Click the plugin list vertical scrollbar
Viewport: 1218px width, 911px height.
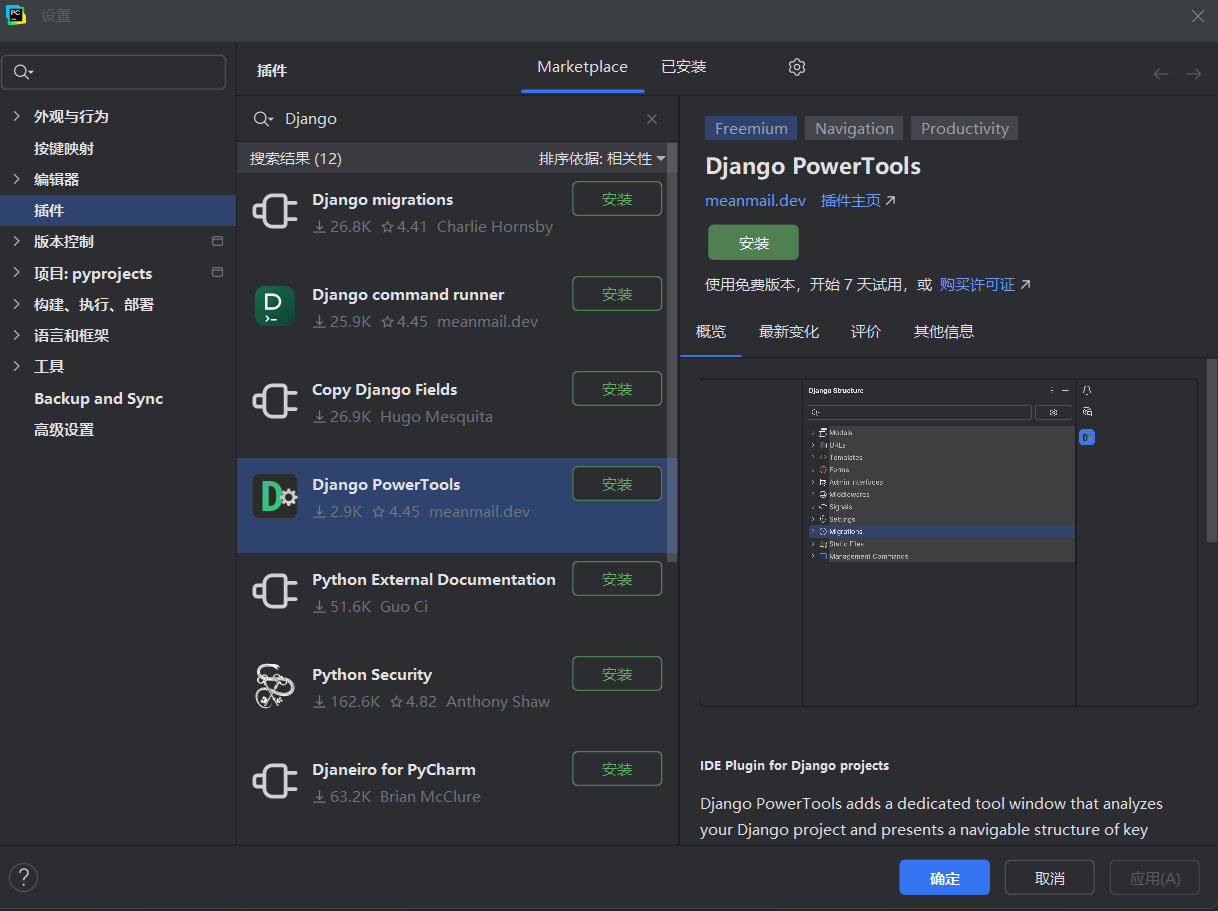pos(672,350)
